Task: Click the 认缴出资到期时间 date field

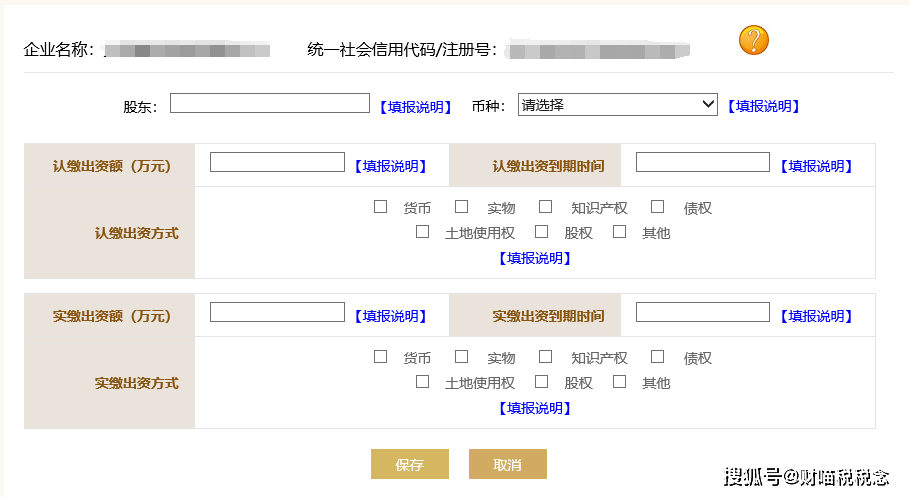Action: (703, 162)
